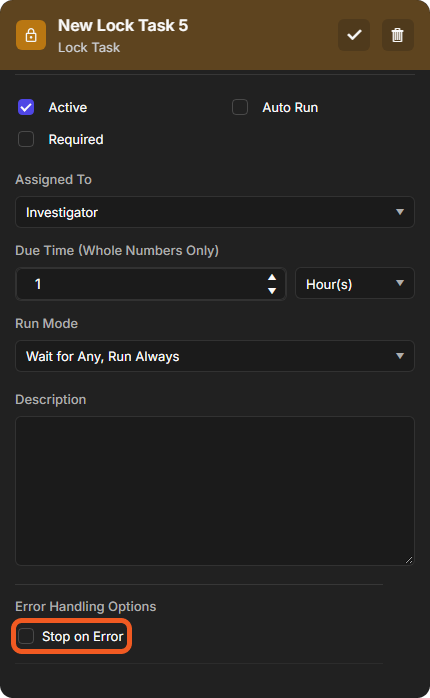Click the Due Time (Whole Numbers Only) label

point(117,250)
